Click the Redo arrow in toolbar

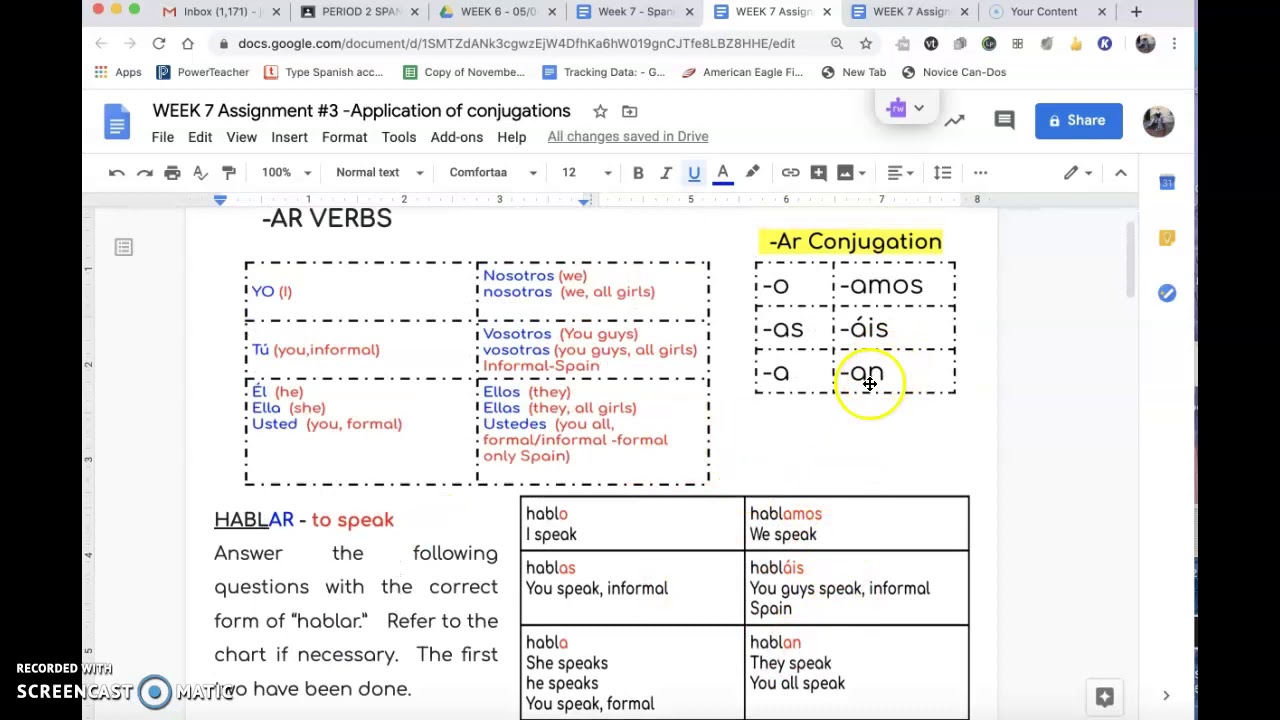pyautogui.click(x=144, y=173)
